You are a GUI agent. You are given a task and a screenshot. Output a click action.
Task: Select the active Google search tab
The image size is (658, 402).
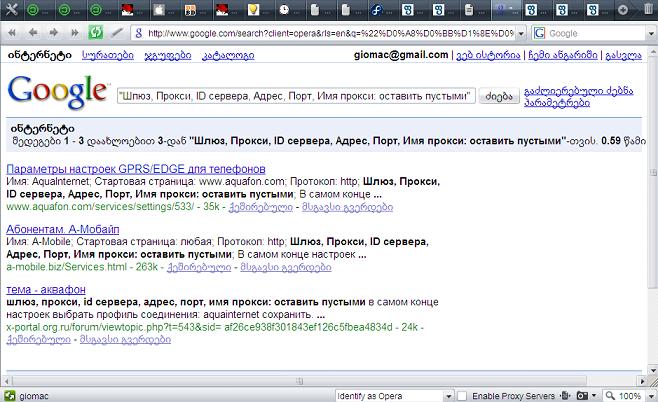[x=506, y=10]
